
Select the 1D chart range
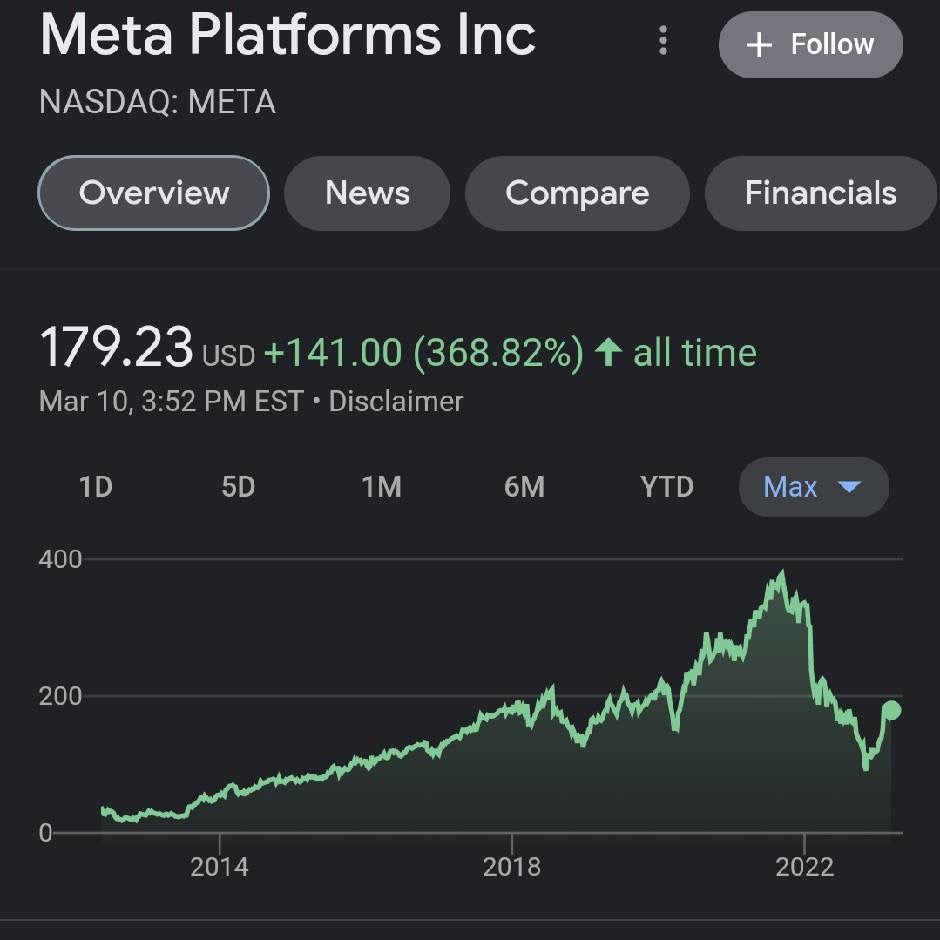point(95,487)
